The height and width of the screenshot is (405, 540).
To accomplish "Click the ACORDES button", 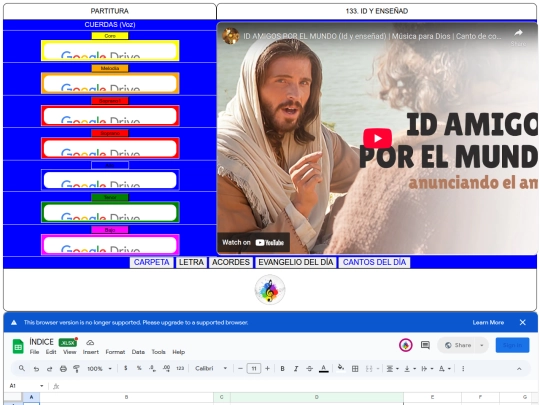I will [x=231, y=262].
